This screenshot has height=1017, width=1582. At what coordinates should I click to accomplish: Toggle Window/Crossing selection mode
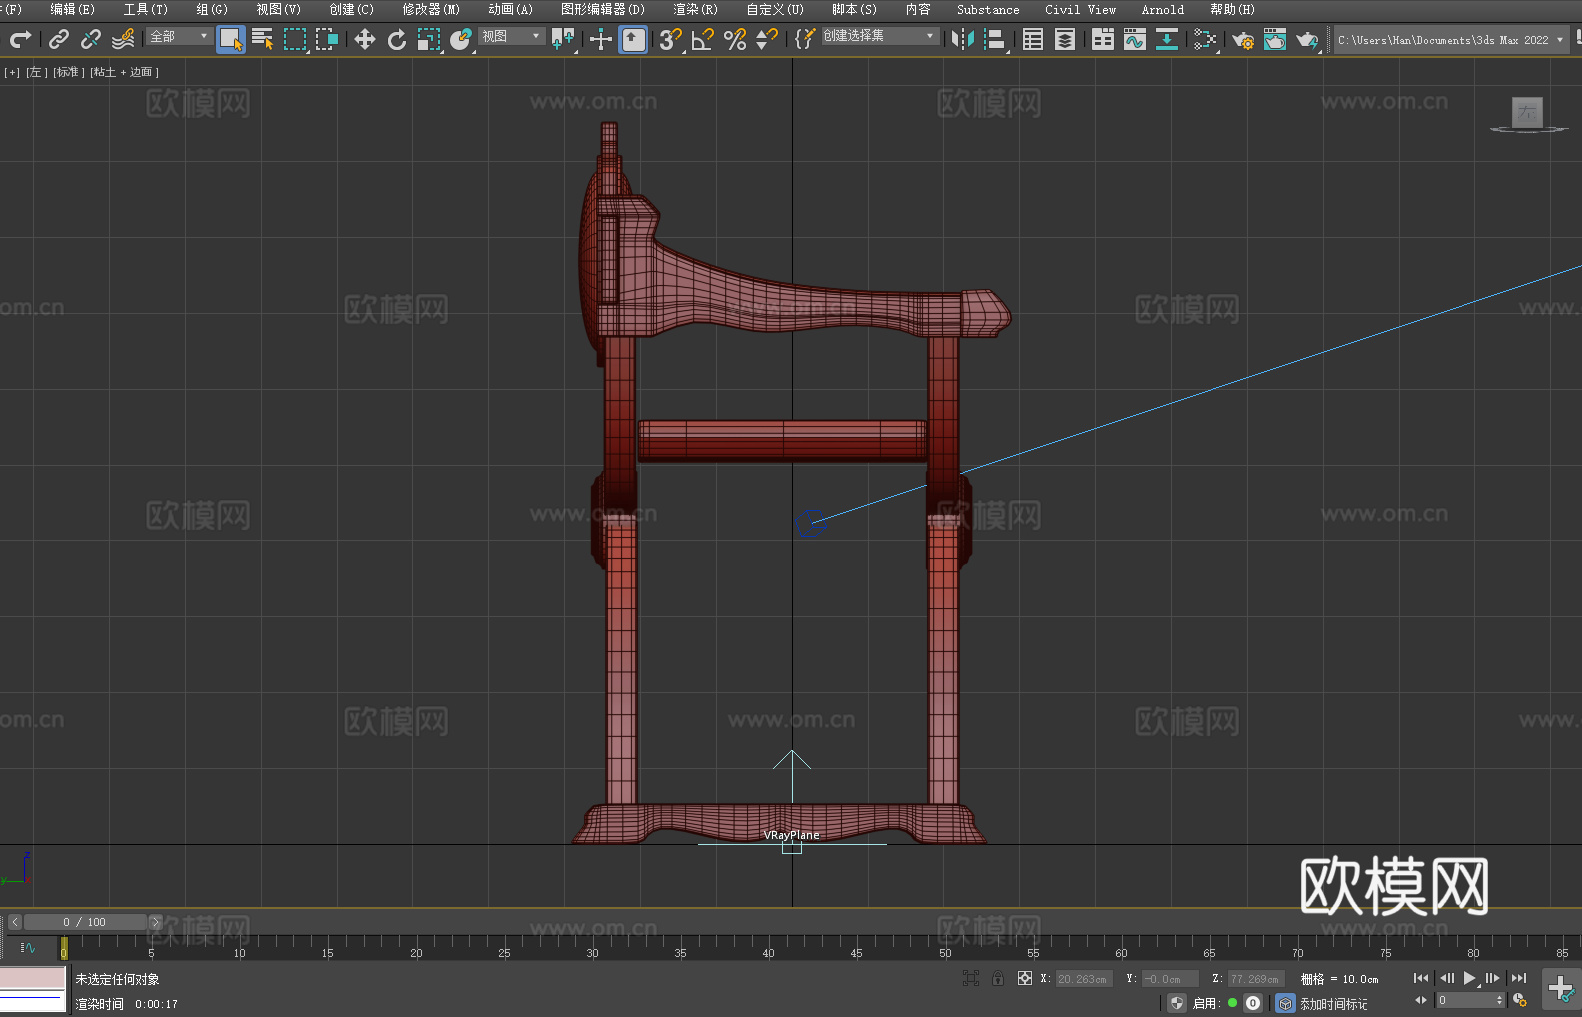coord(327,39)
